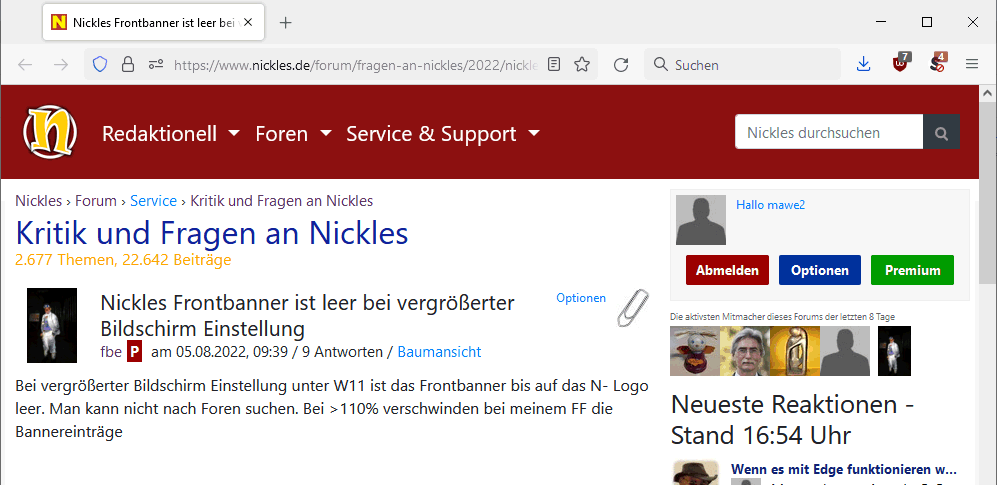The width and height of the screenshot is (997, 485).
Task: Open the Service breadcrumb link
Action: [153, 201]
